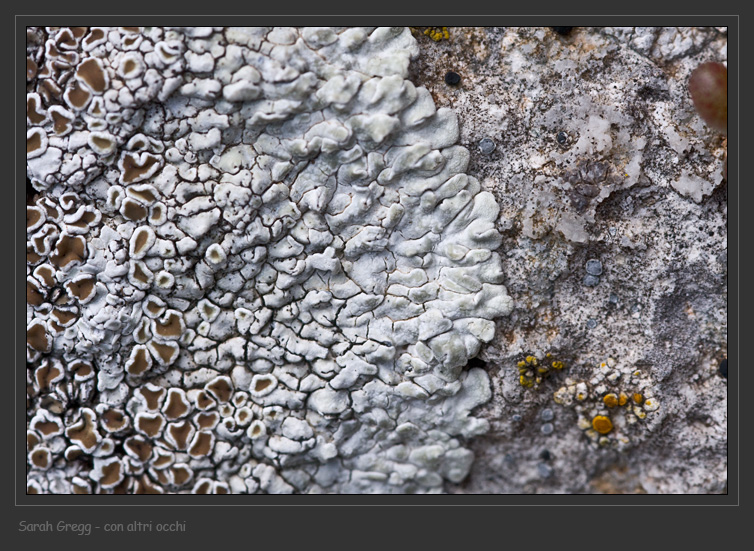Select the cream-rimmed cup in the photo's middle left
The height and width of the screenshot is (551, 754).
coord(141,240)
